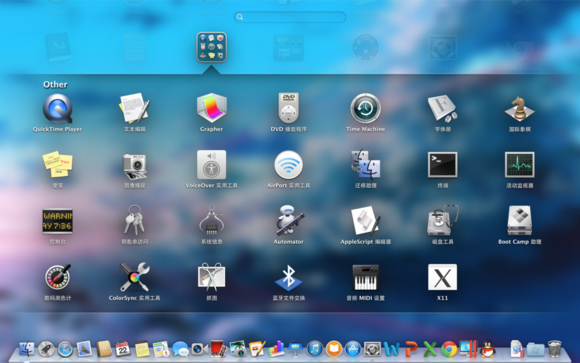The width and height of the screenshot is (580, 363).
Task: Click the Launchpad search field
Action: tap(290, 17)
